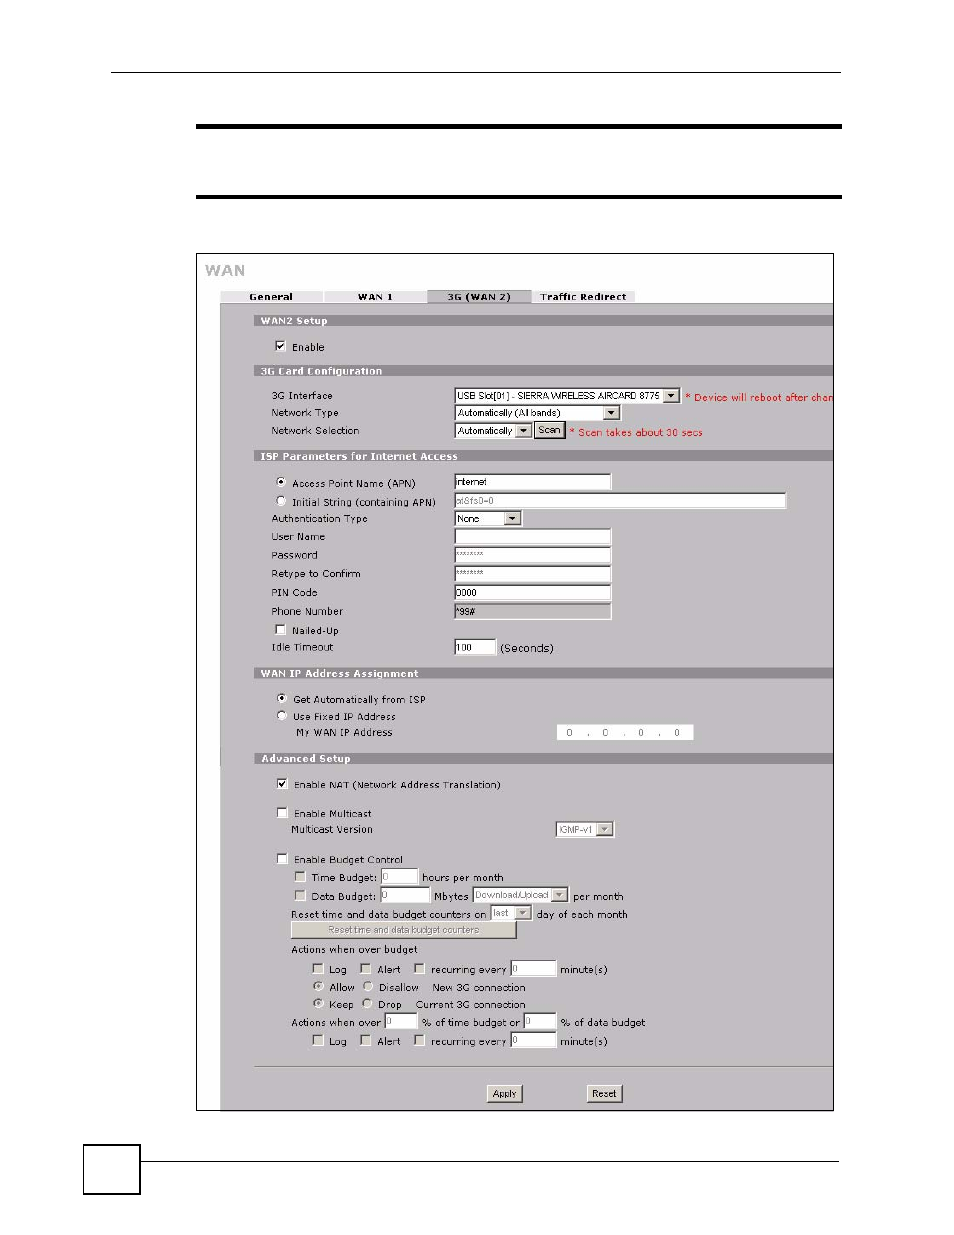
Task: Open the WAN 1 tab
Action: (375, 297)
